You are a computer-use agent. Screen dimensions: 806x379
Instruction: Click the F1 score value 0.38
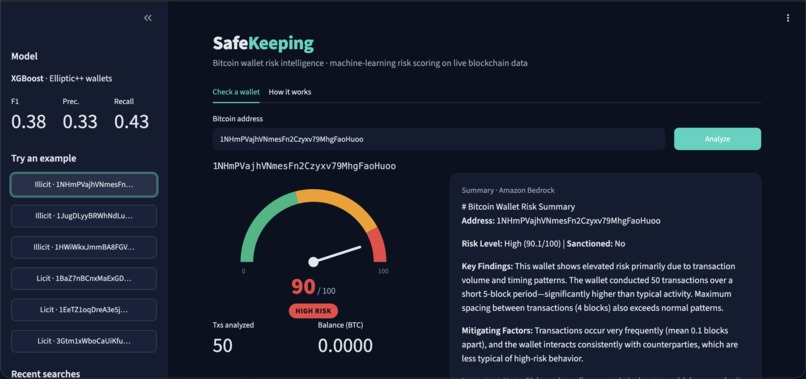(28, 122)
